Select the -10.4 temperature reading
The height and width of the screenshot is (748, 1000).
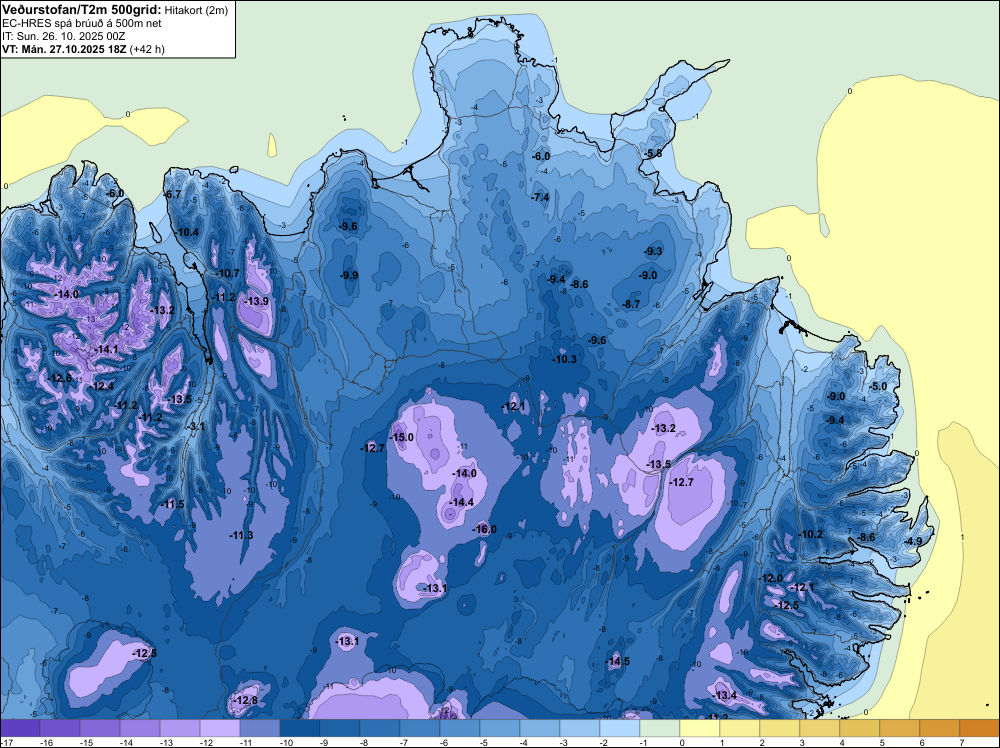click(187, 232)
